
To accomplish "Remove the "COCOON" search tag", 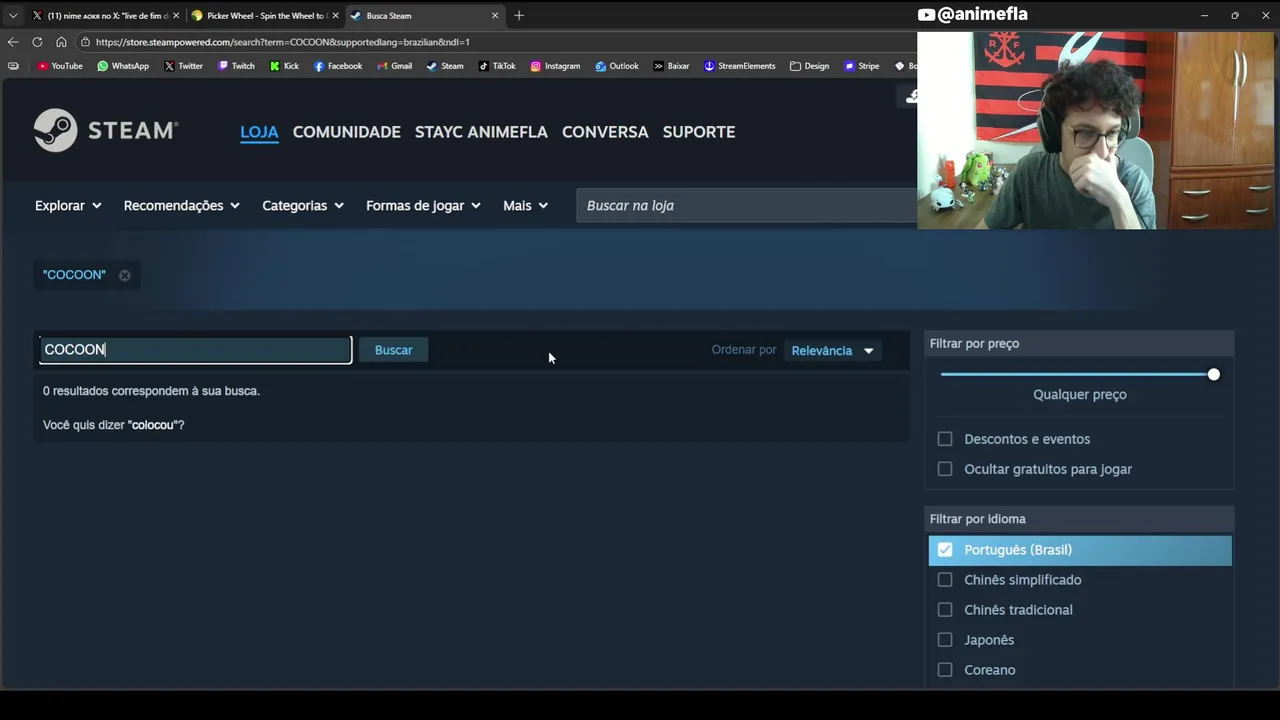I will pyautogui.click(x=125, y=275).
